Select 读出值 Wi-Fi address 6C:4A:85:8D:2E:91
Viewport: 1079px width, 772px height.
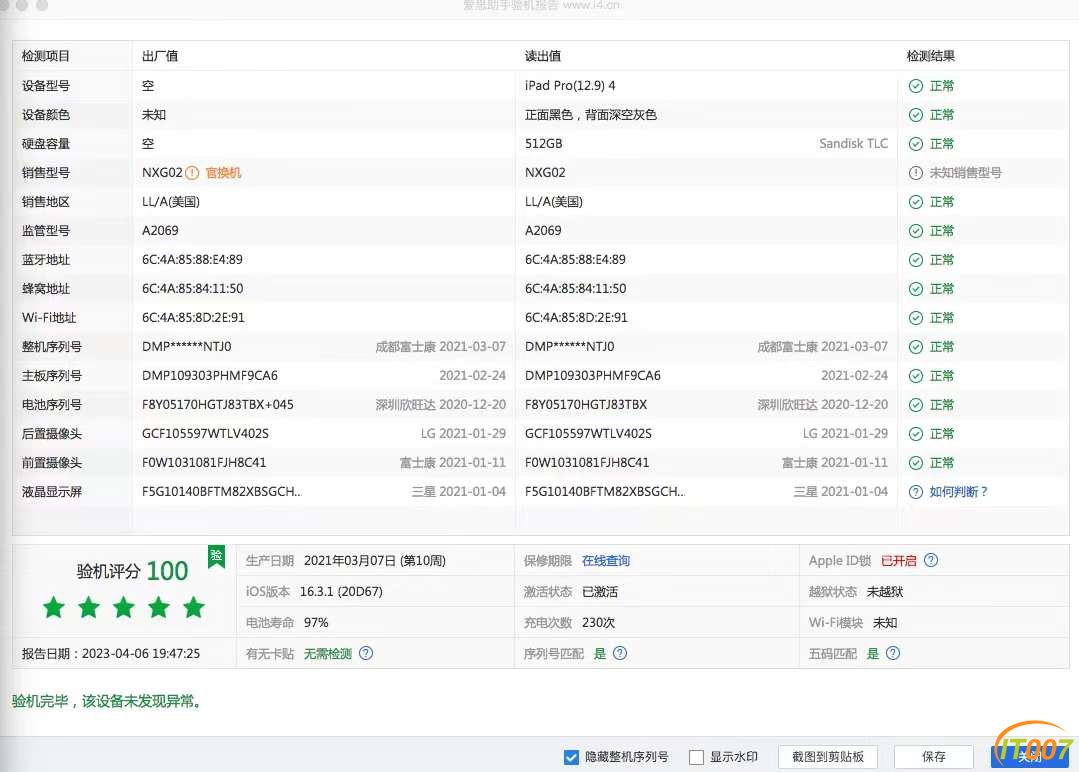576,318
